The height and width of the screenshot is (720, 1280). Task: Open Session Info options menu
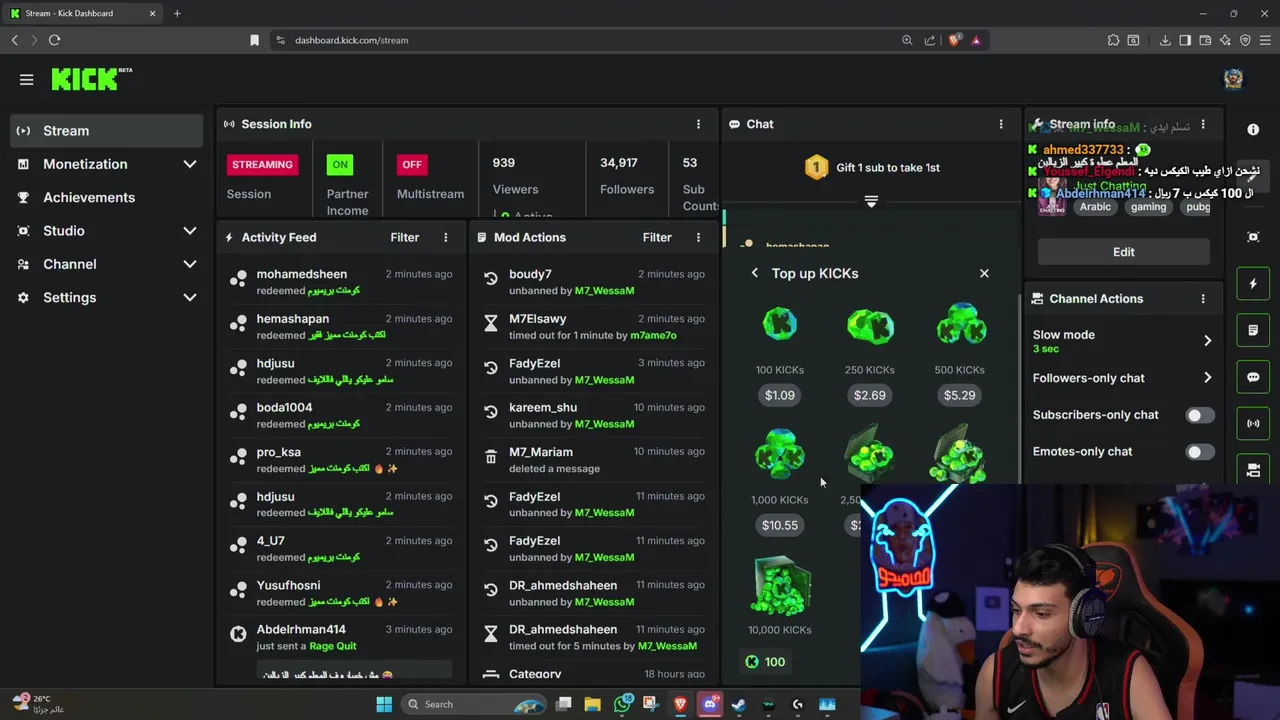point(698,124)
